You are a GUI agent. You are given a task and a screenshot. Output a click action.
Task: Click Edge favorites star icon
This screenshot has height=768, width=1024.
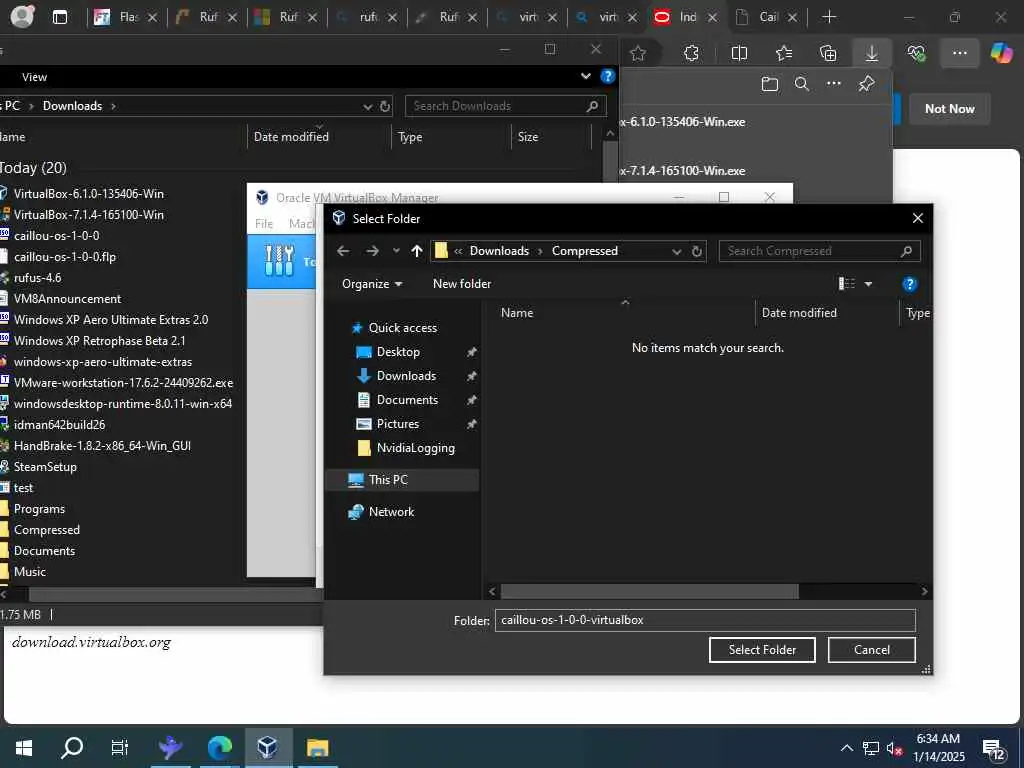638,54
